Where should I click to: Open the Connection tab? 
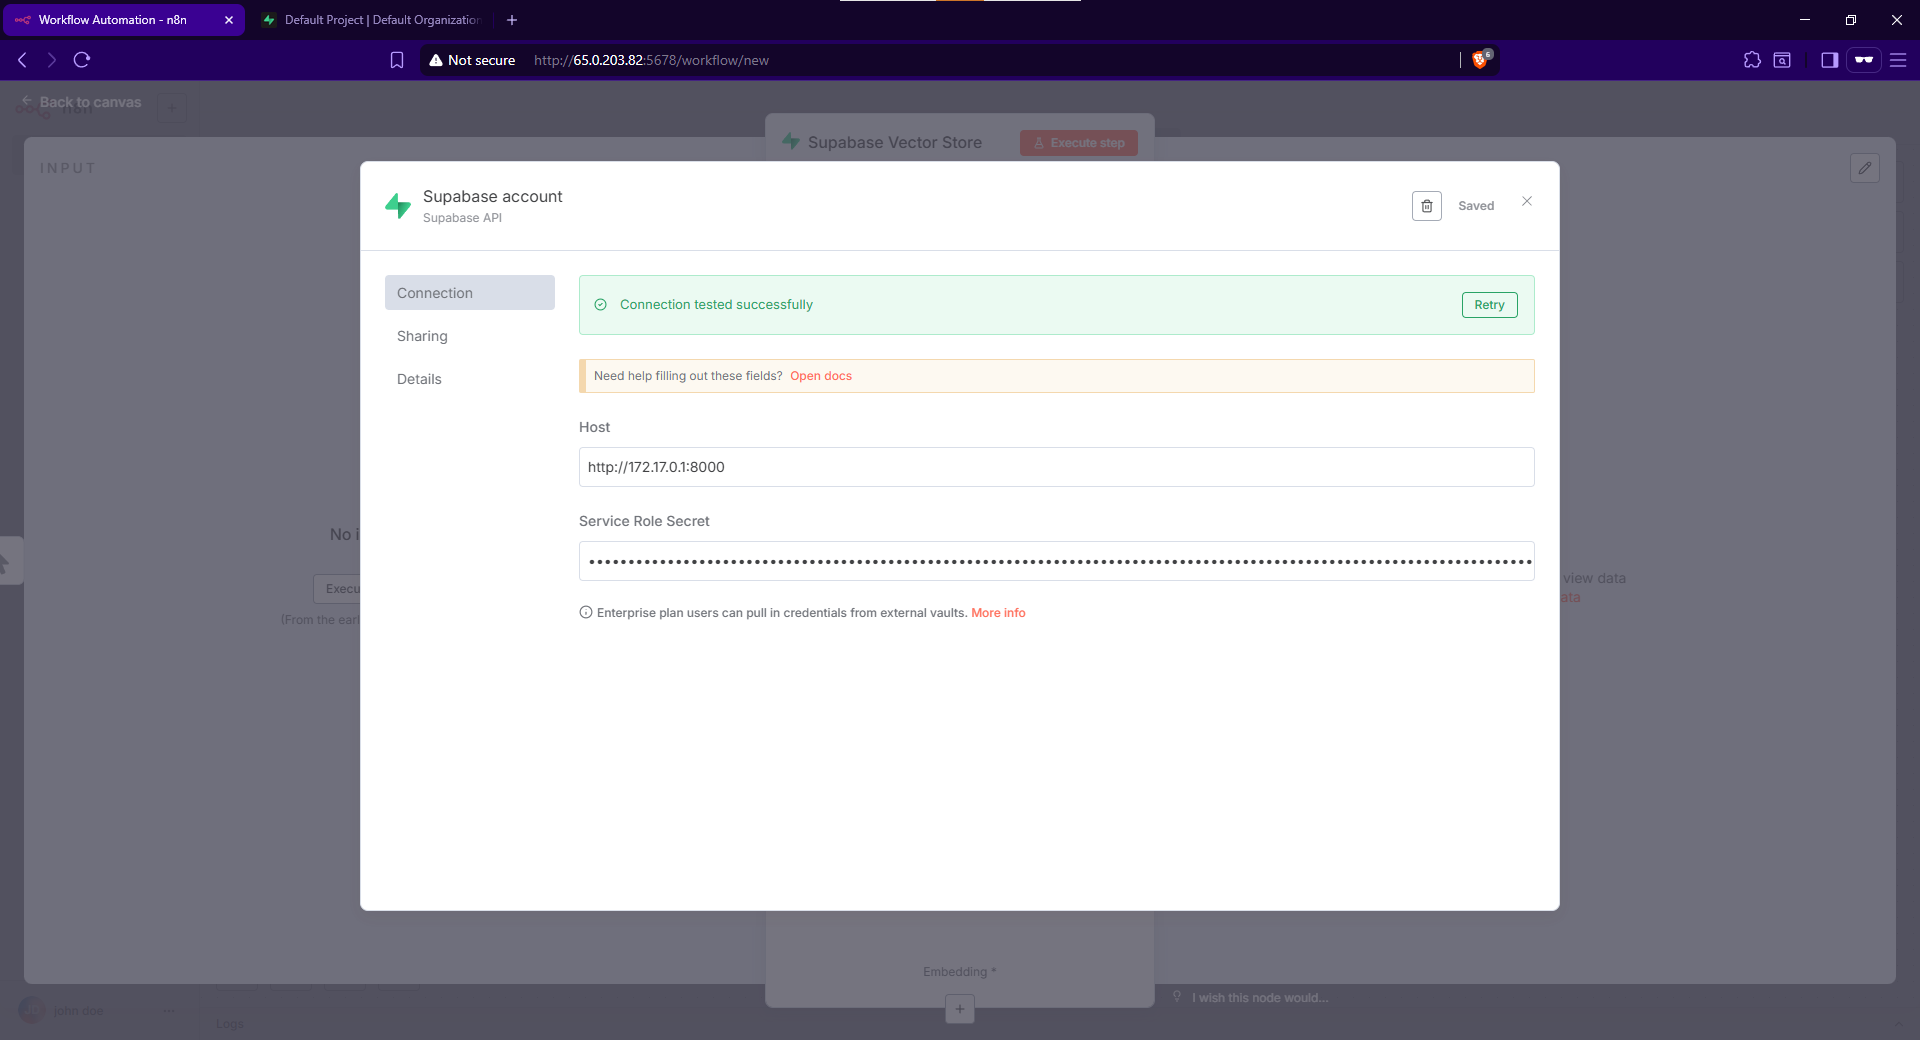click(469, 293)
